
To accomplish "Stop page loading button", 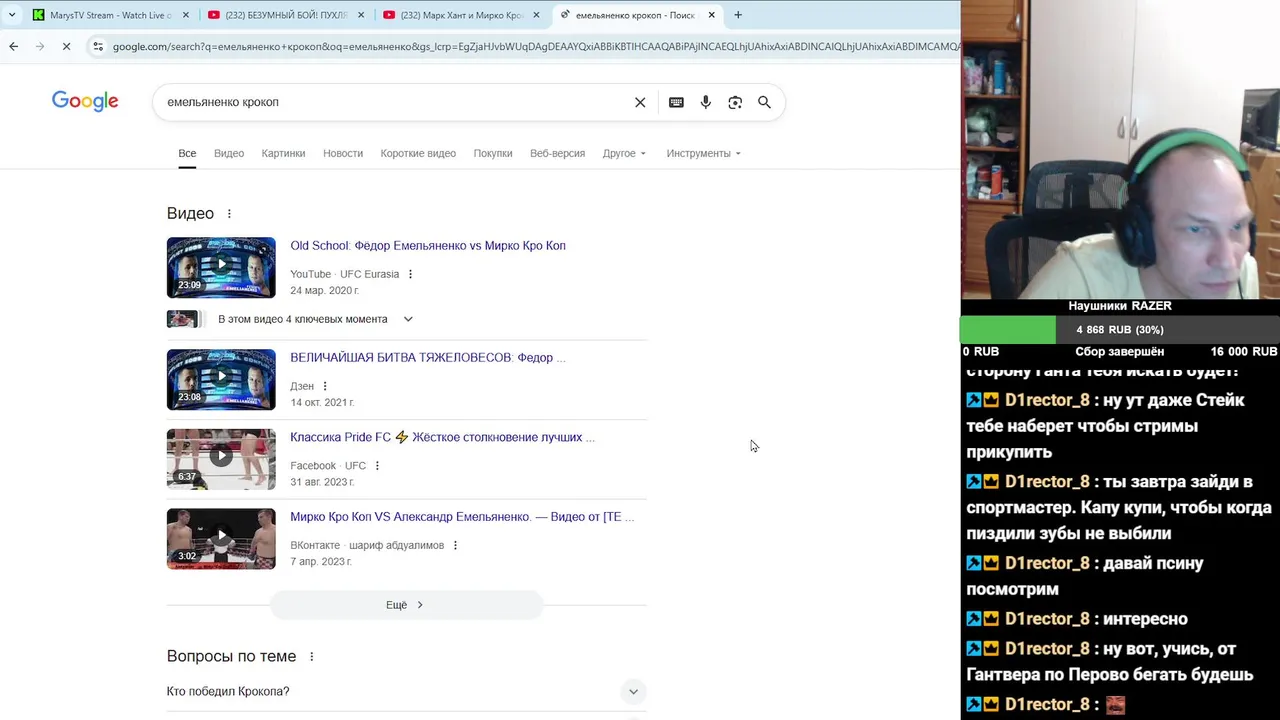I will point(66,46).
